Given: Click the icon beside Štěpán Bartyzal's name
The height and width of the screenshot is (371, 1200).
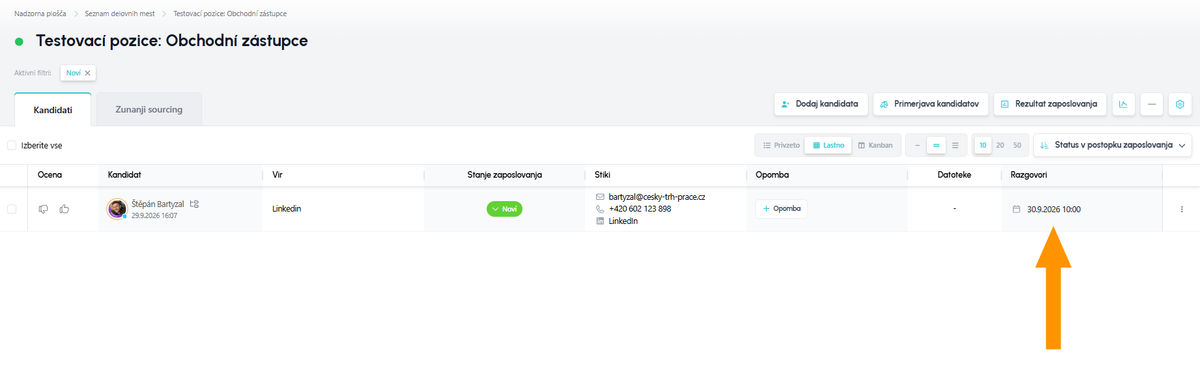Looking at the screenshot, I should [x=195, y=204].
